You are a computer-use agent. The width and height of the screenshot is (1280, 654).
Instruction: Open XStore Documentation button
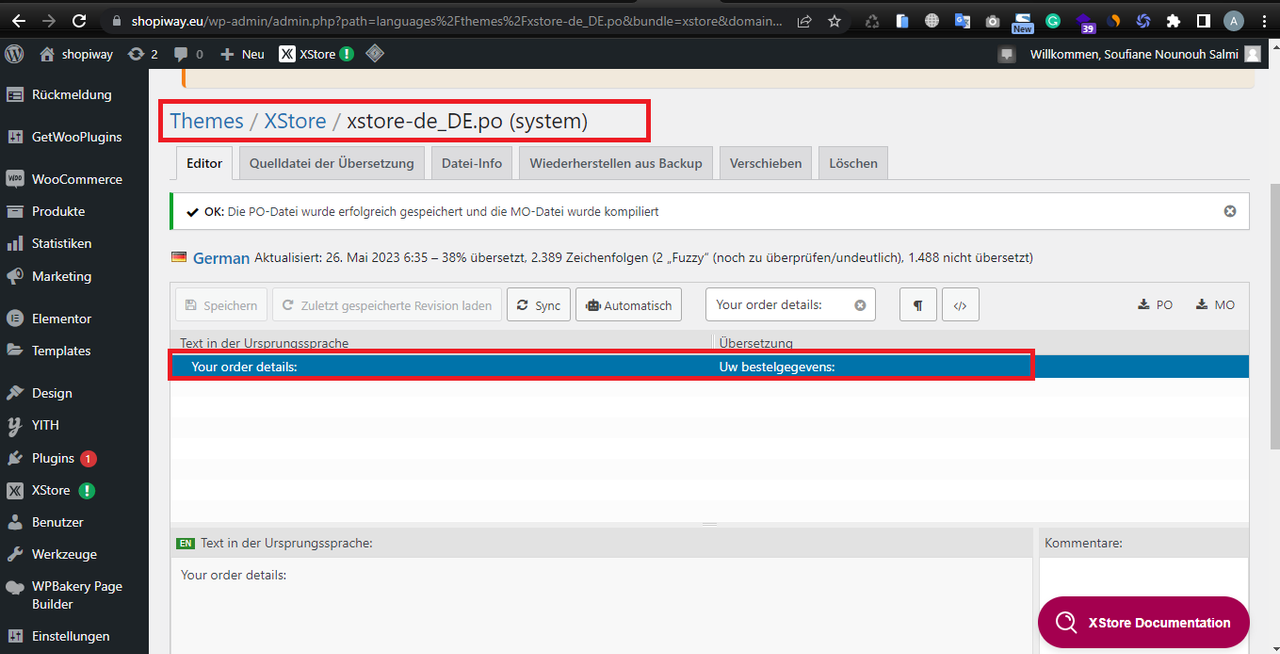click(1144, 622)
